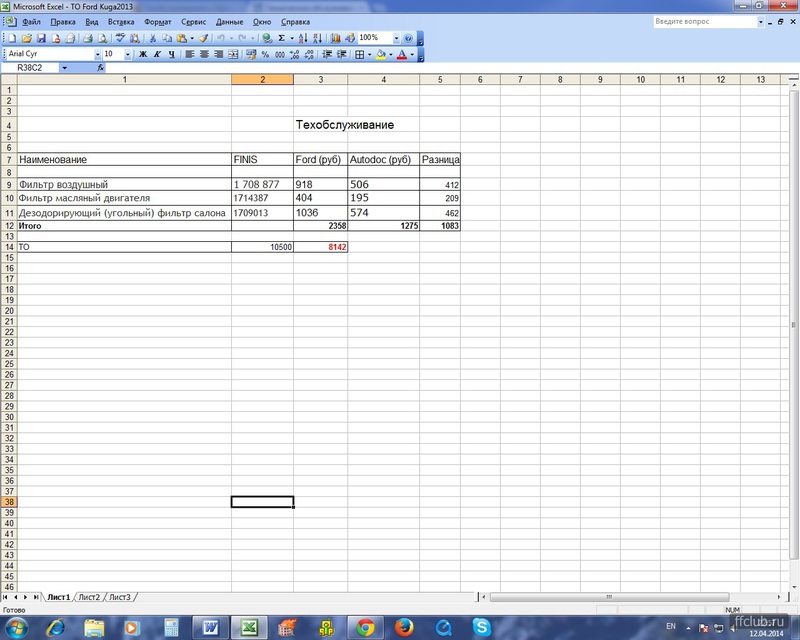This screenshot has height=640, width=800.
Task: Click in the 'Введите вопрос' help box
Action: (704, 21)
